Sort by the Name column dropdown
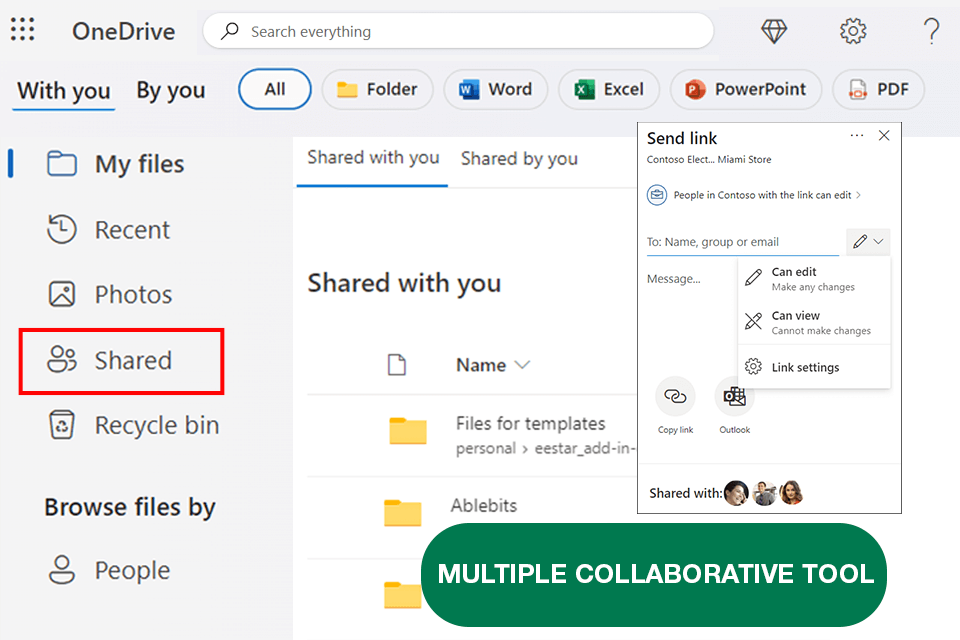Viewport: 960px width, 640px height. tap(493, 365)
